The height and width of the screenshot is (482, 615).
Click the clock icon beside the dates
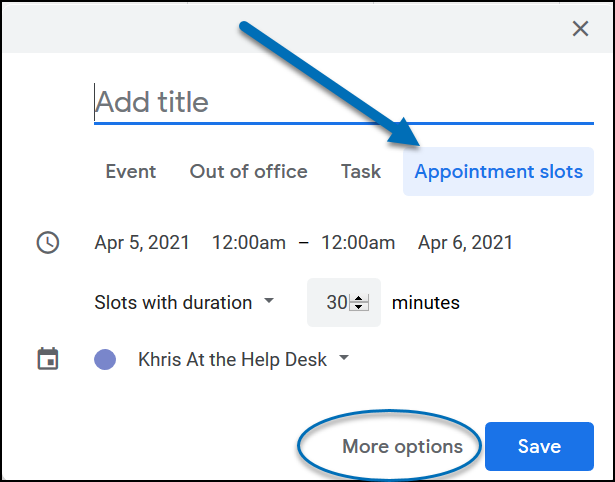click(47, 243)
